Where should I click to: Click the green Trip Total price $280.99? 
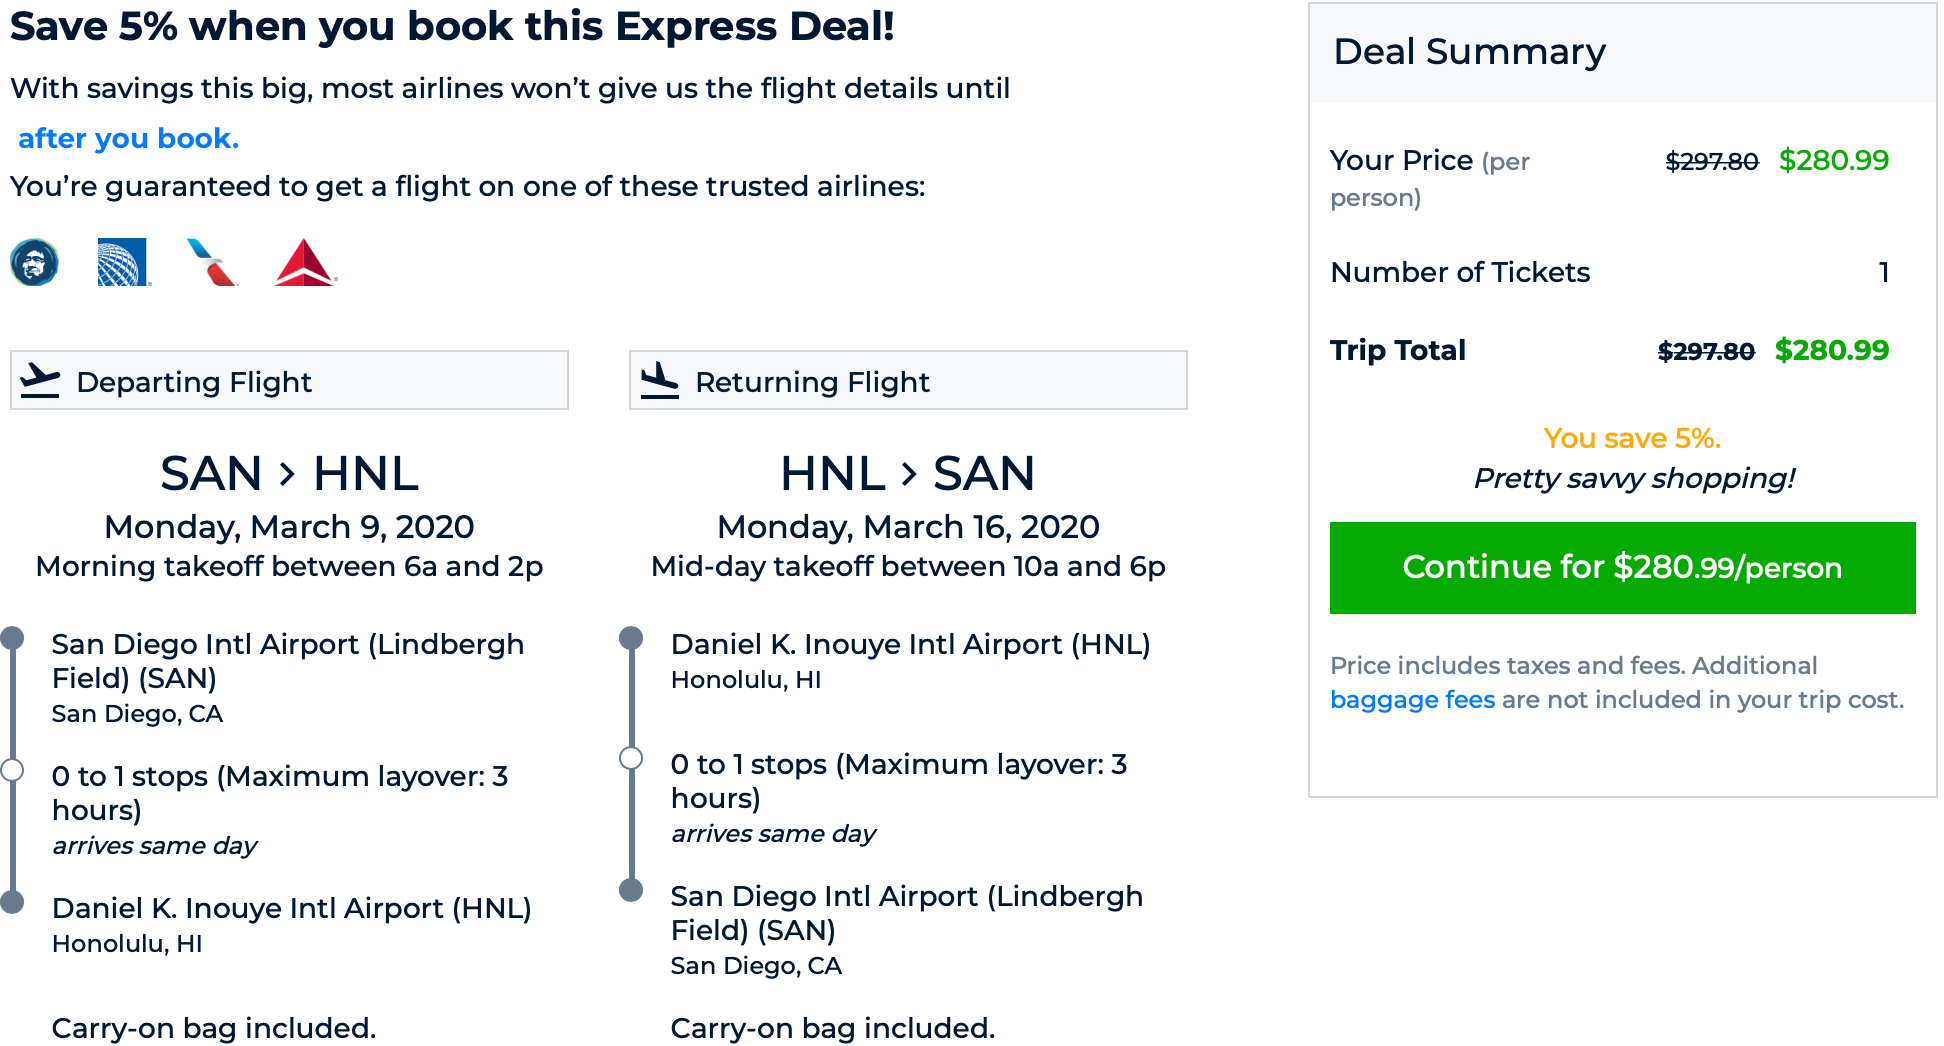[1831, 350]
